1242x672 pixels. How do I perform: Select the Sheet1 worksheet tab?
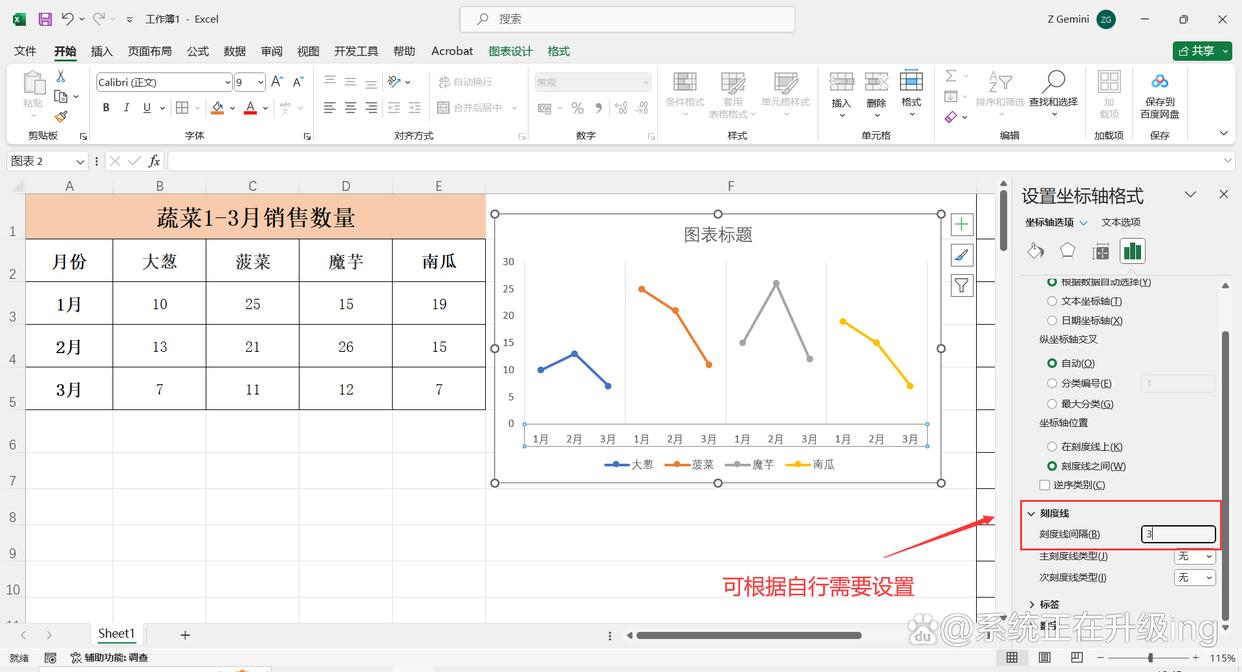coord(115,634)
